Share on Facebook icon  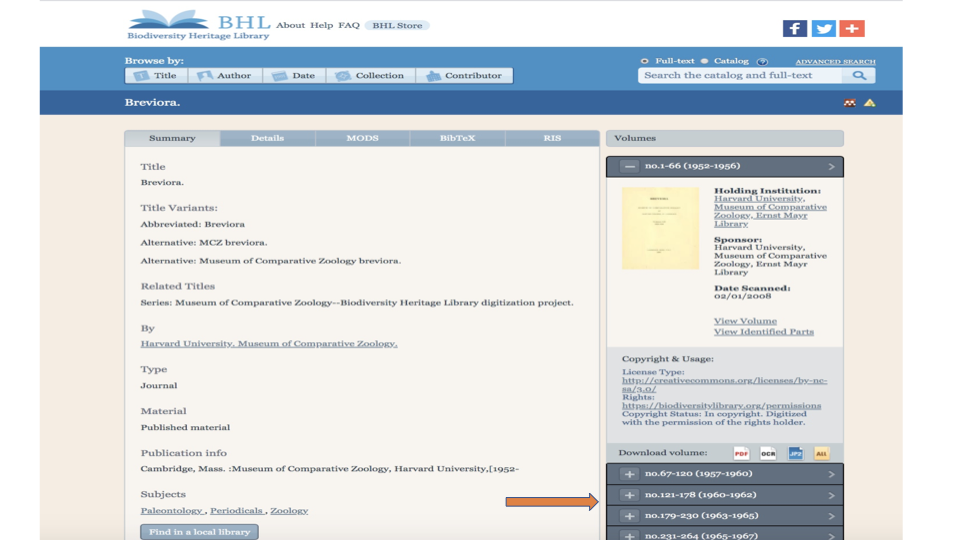pyautogui.click(x=794, y=28)
